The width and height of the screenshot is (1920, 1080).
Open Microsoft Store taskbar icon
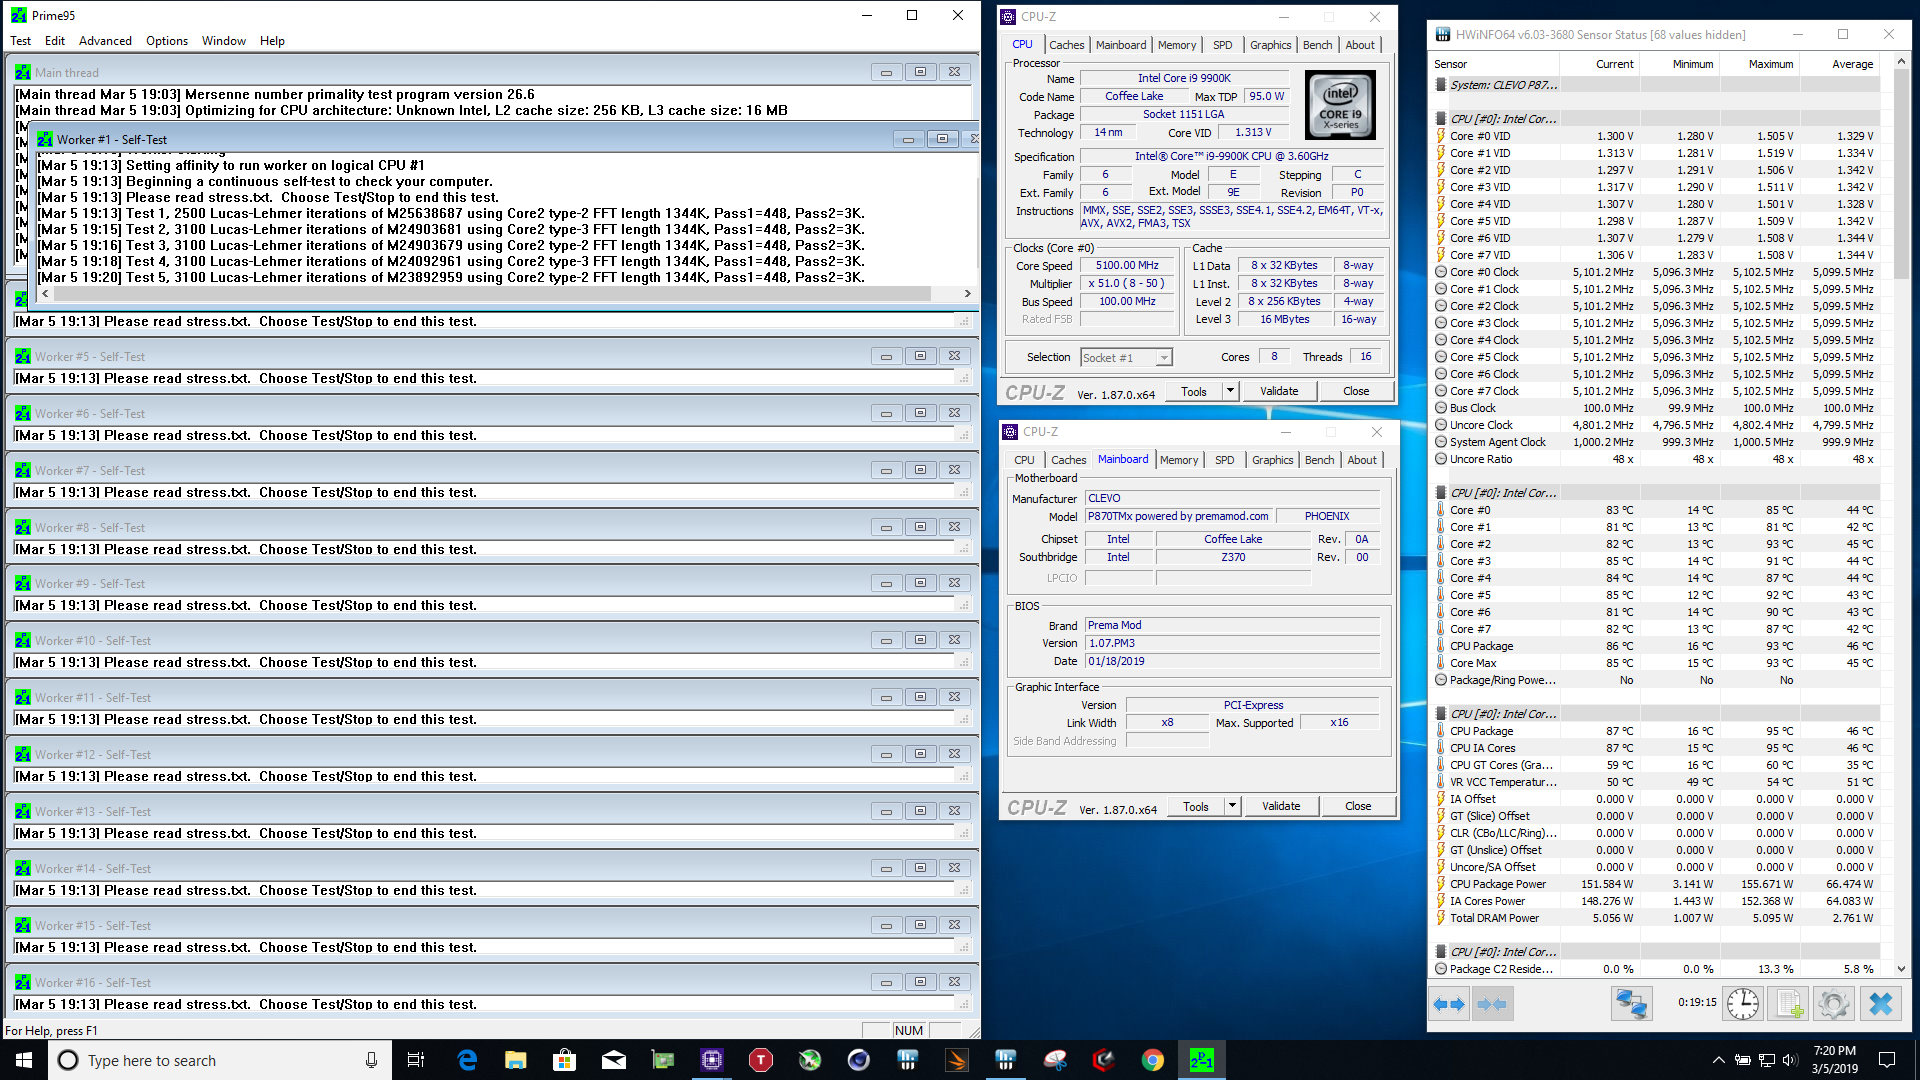(565, 1060)
